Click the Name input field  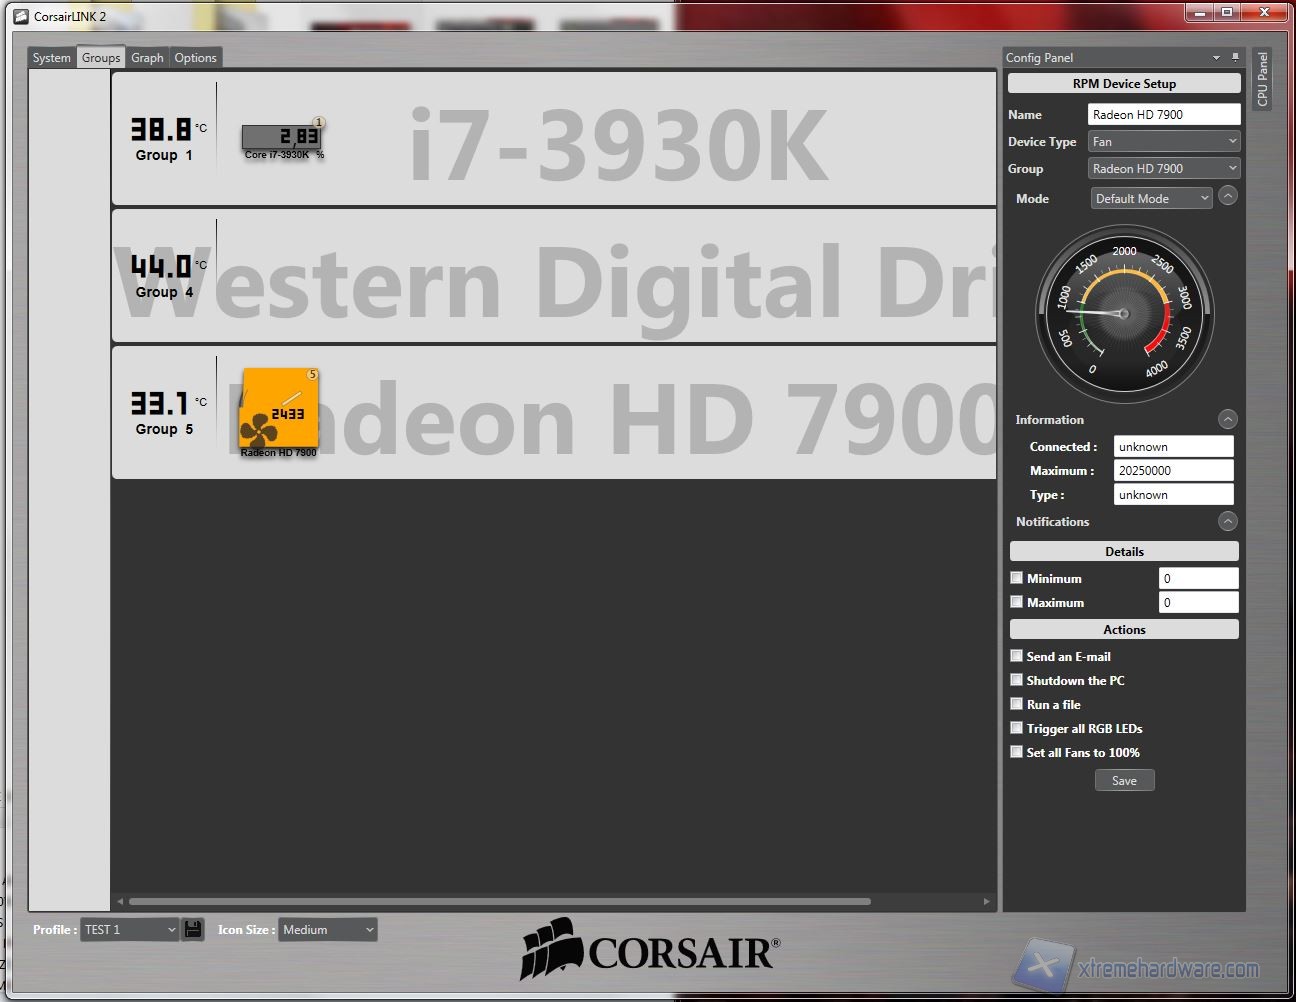[1163, 115]
